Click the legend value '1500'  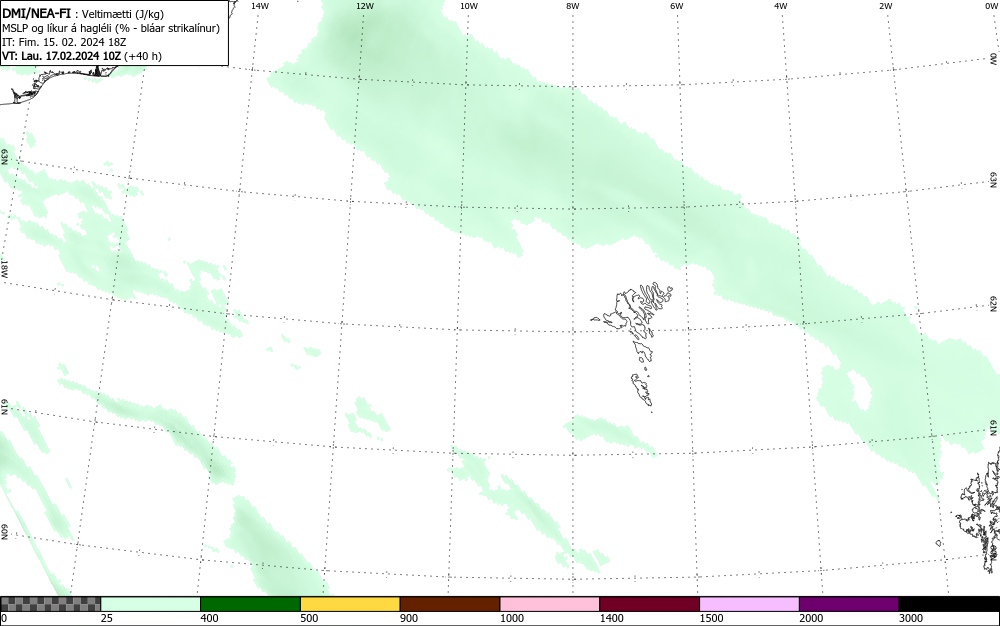click(712, 618)
